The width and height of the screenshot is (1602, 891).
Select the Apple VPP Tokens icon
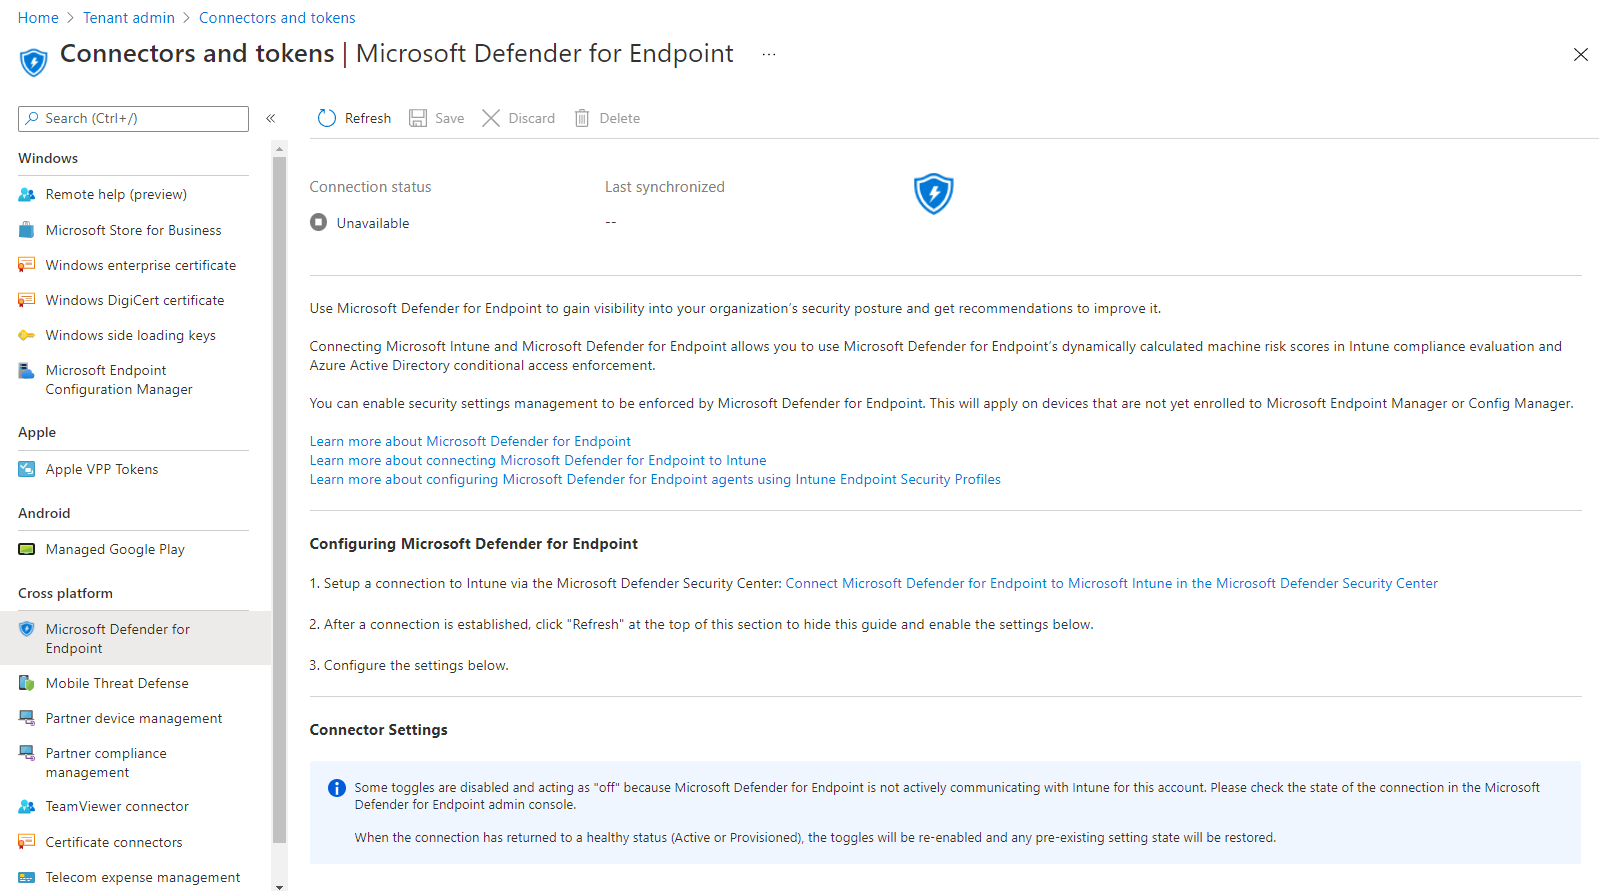27,469
